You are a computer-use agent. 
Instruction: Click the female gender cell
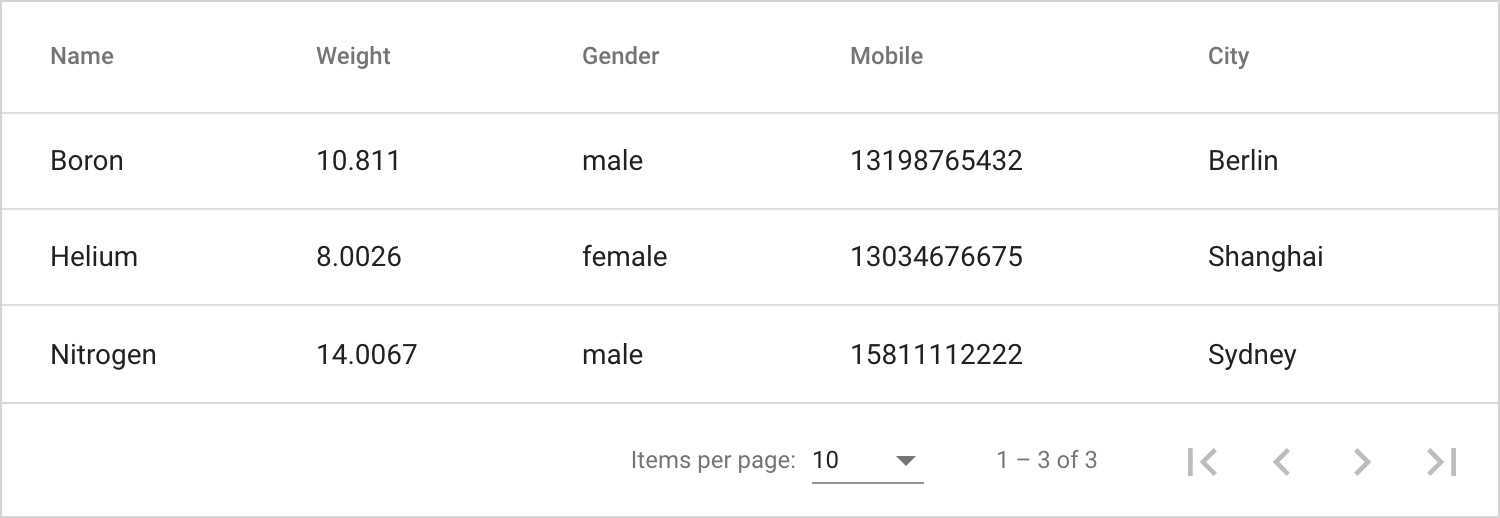(x=624, y=257)
